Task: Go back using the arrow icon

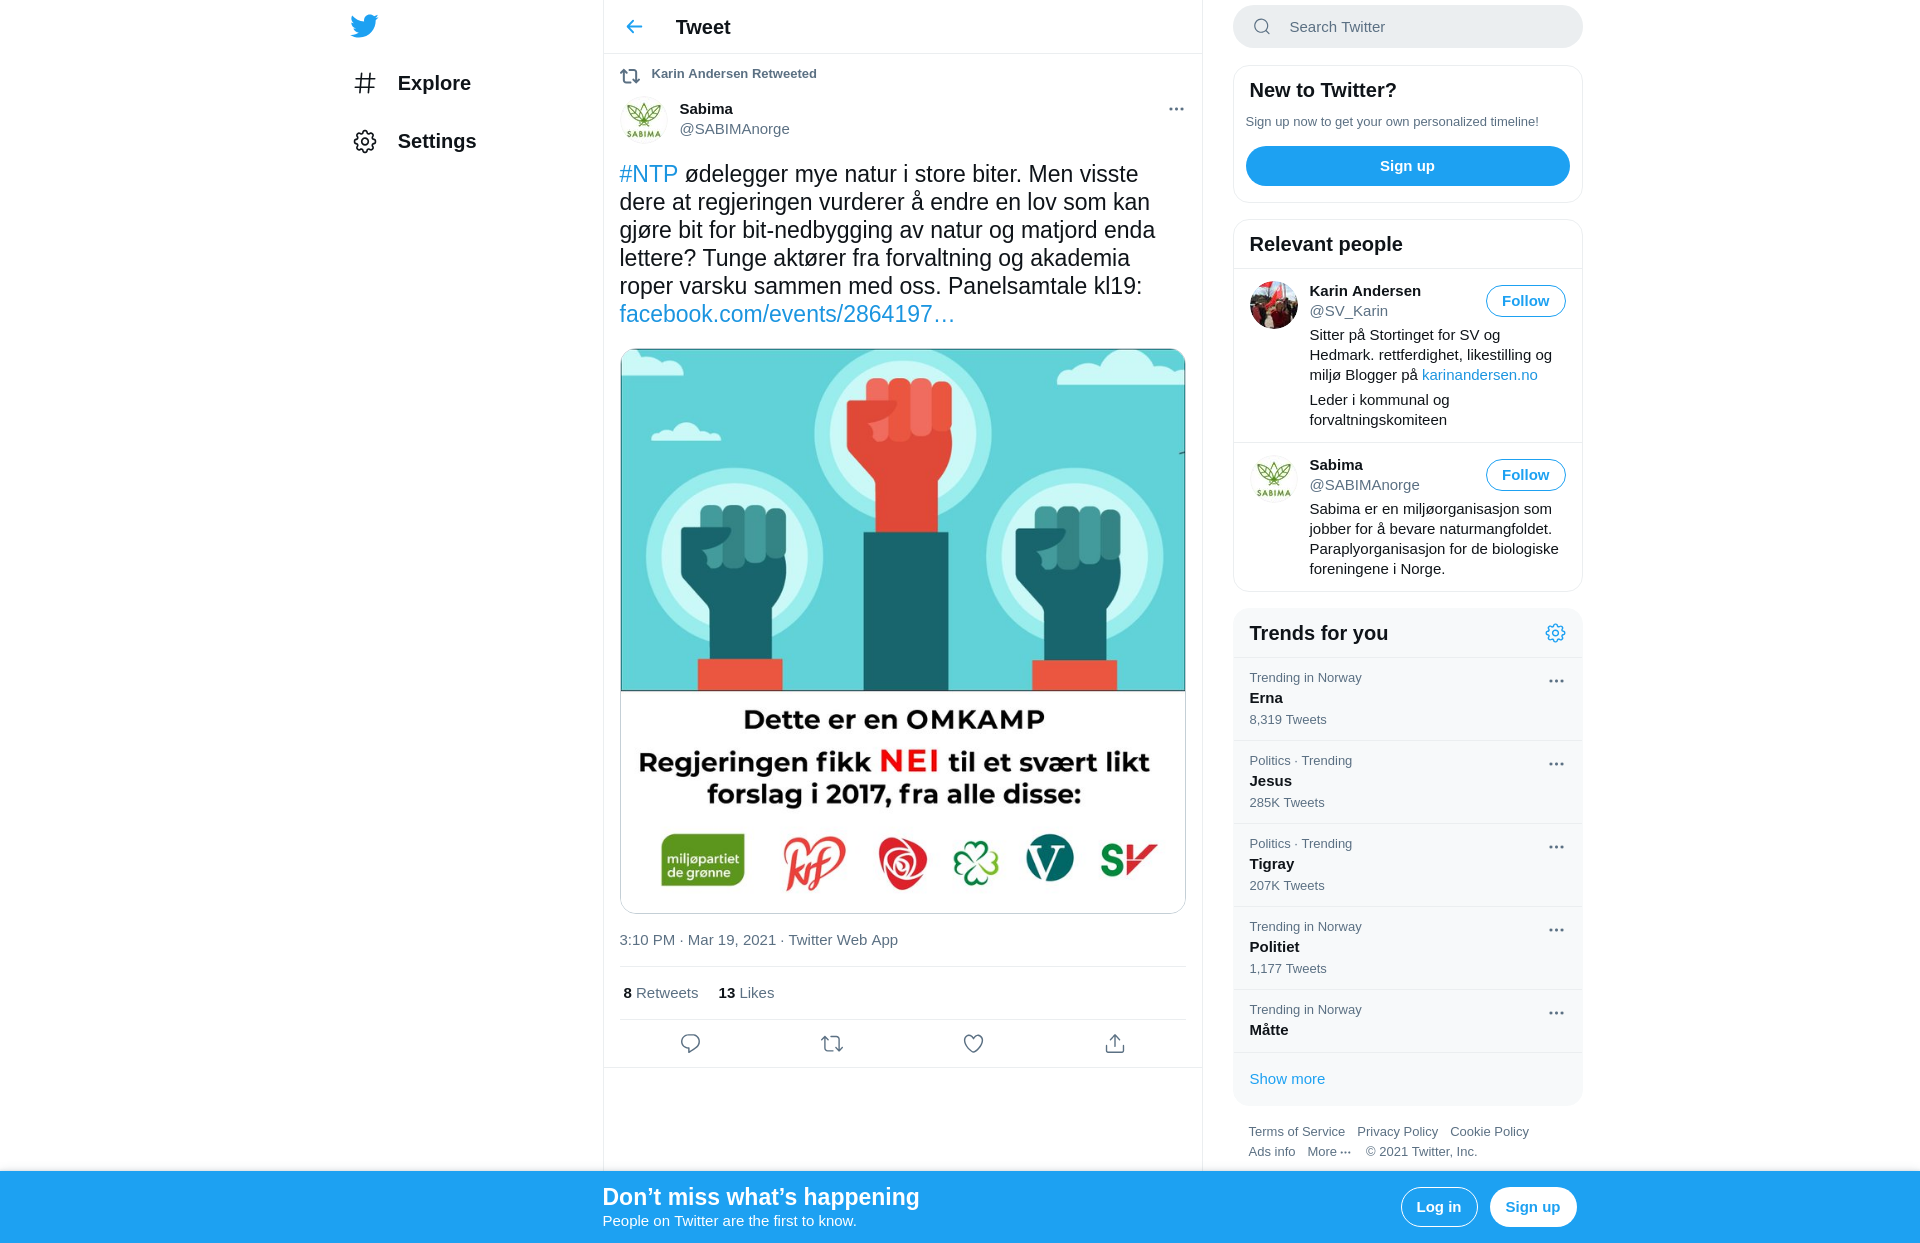Action: point(634,27)
